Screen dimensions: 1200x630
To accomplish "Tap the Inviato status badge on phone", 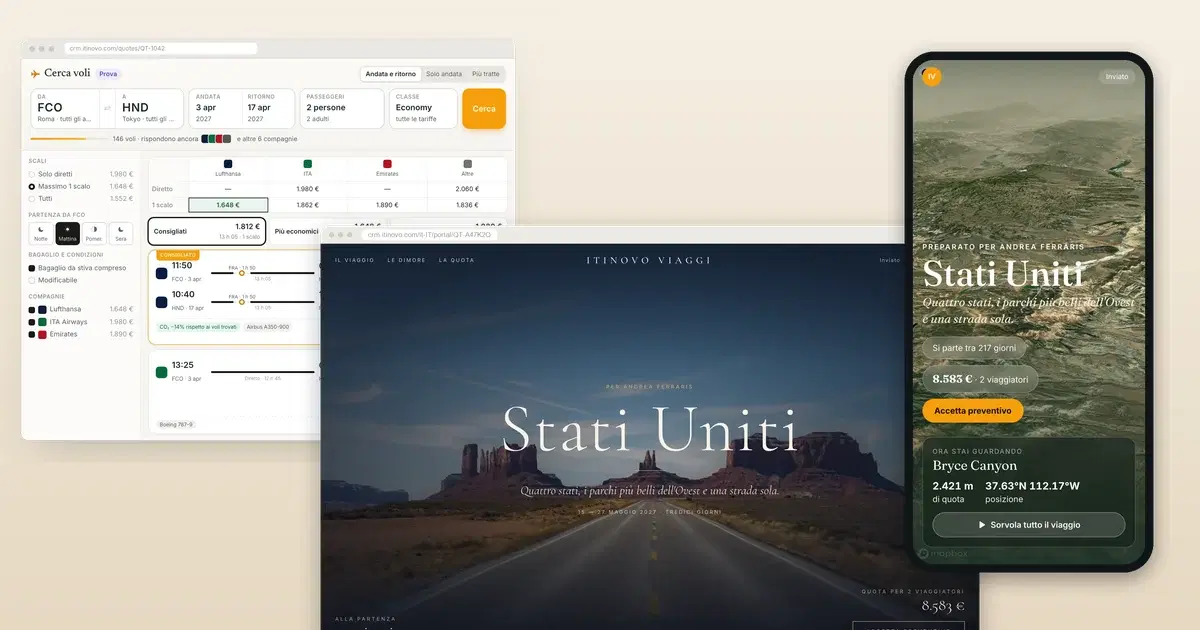I will [x=1117, y=77].
